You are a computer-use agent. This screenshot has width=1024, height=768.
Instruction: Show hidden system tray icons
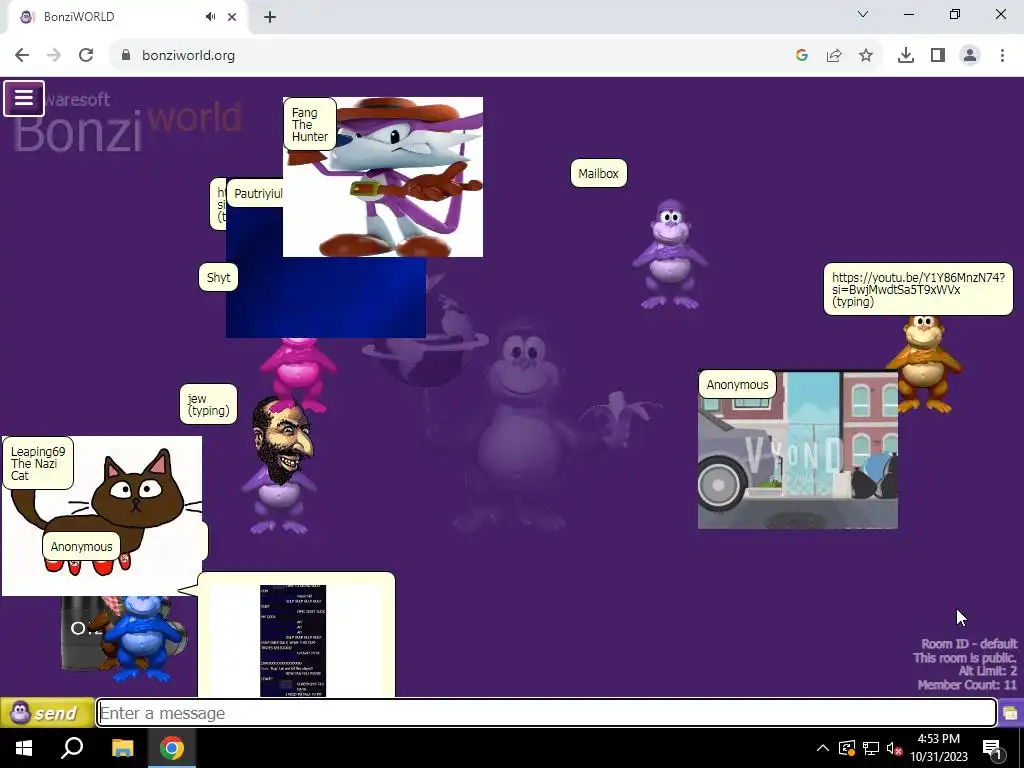click(823, 748)
